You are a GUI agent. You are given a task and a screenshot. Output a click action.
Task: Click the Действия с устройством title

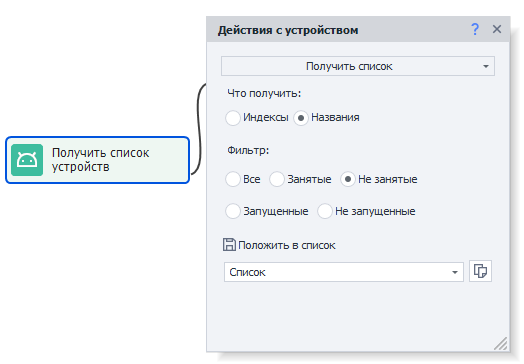(288, 30)
